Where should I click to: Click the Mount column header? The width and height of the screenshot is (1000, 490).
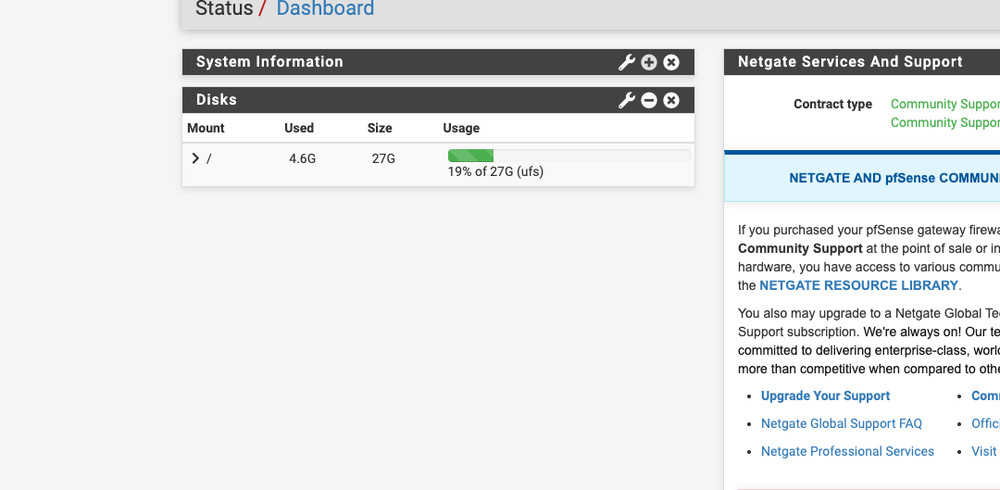pos(206,128)
